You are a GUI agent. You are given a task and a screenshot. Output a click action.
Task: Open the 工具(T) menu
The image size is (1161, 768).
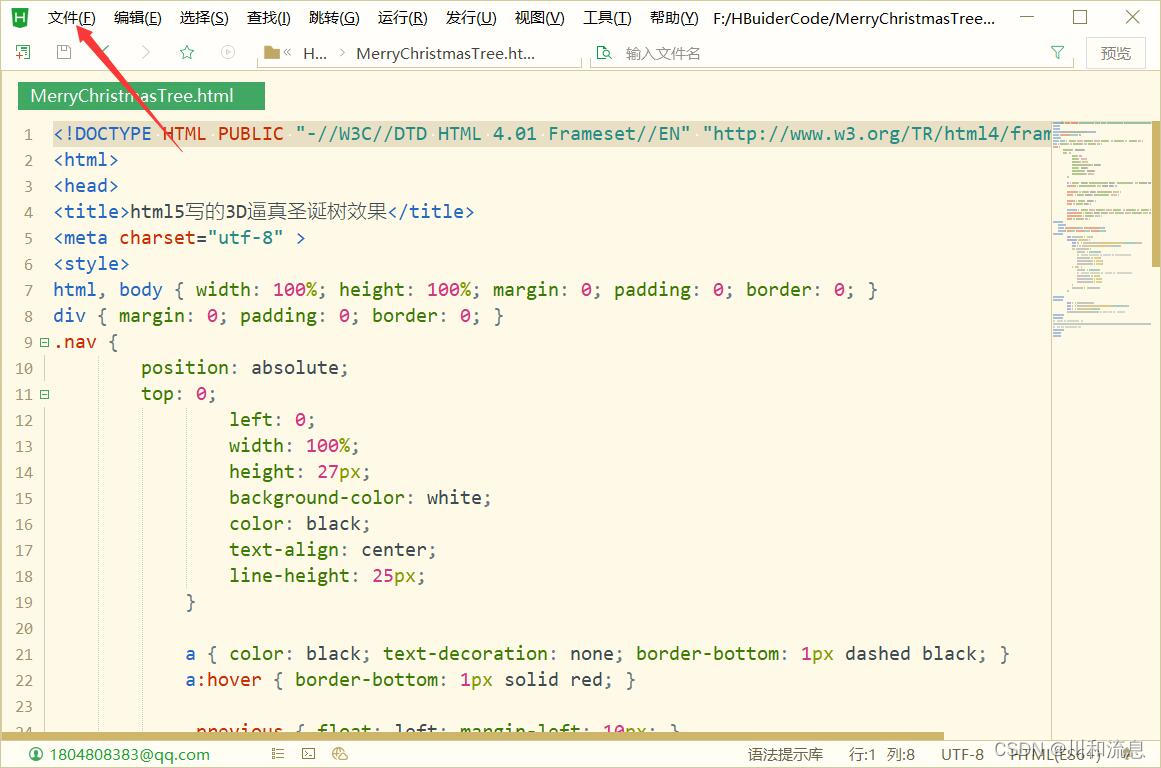click(607, 18)
